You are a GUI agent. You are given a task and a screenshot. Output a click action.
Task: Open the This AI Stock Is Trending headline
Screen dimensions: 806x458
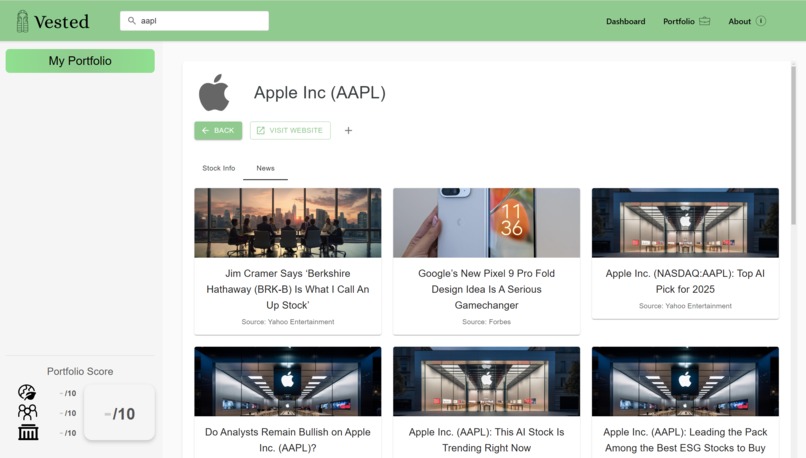tap(486, 440)
